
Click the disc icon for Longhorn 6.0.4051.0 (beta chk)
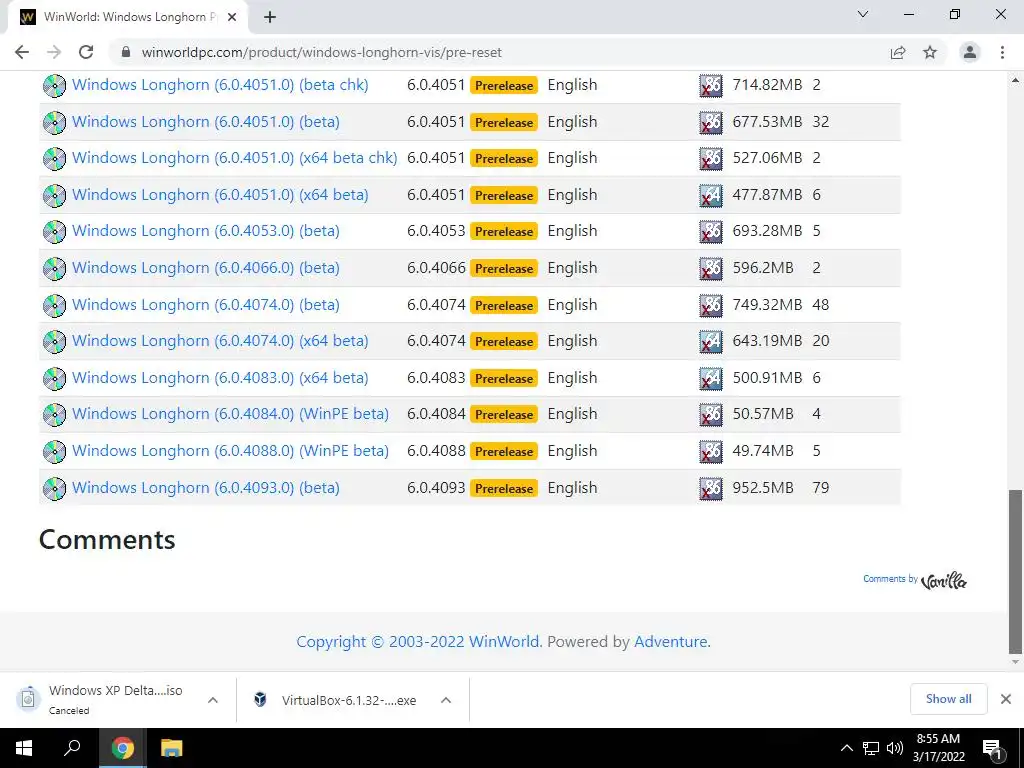click(54, 86)
